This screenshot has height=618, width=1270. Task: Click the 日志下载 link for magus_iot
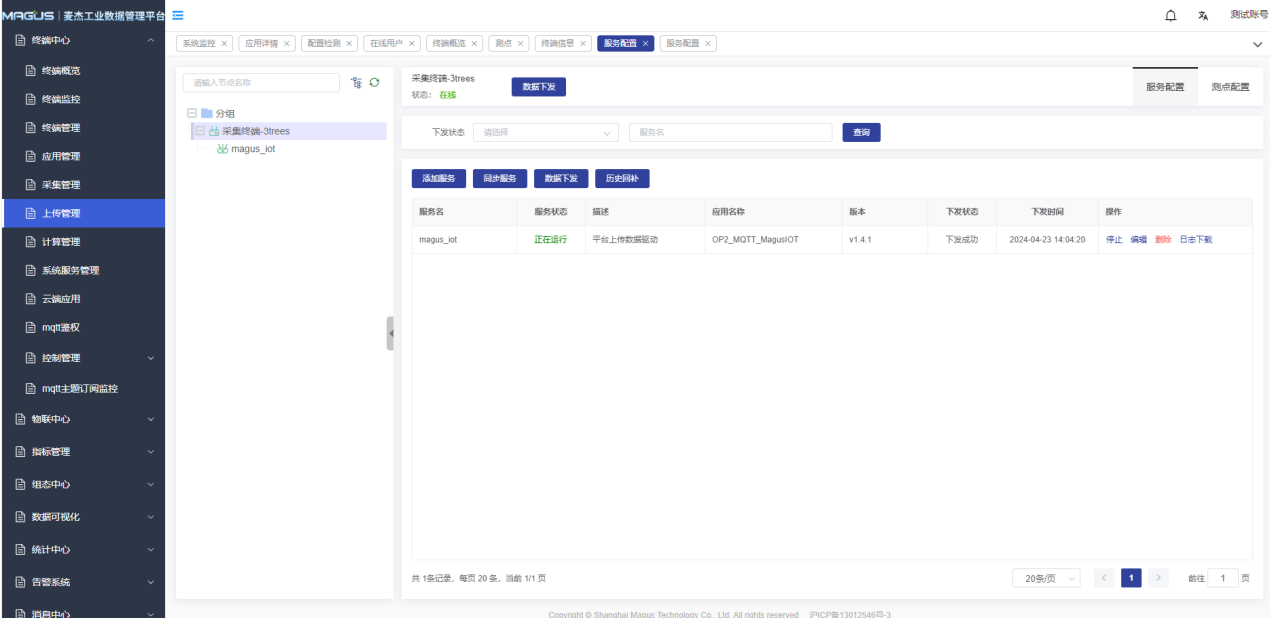[1195, 240]
